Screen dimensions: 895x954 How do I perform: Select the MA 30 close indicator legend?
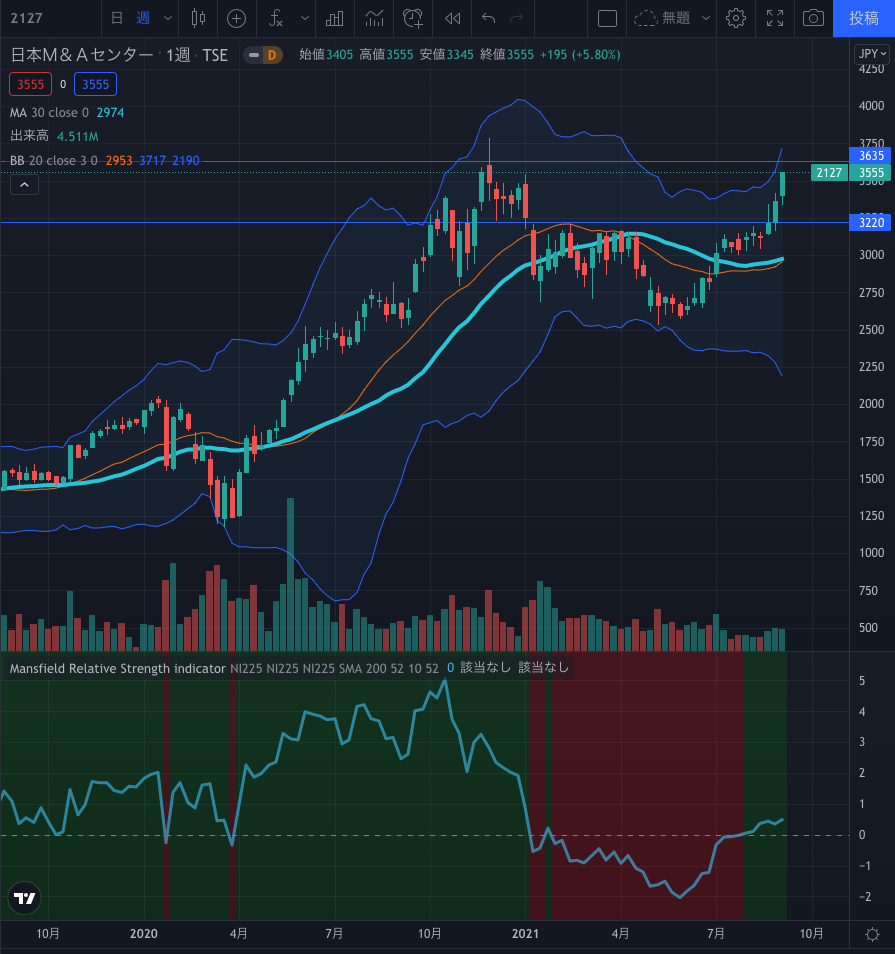[67, 113]
